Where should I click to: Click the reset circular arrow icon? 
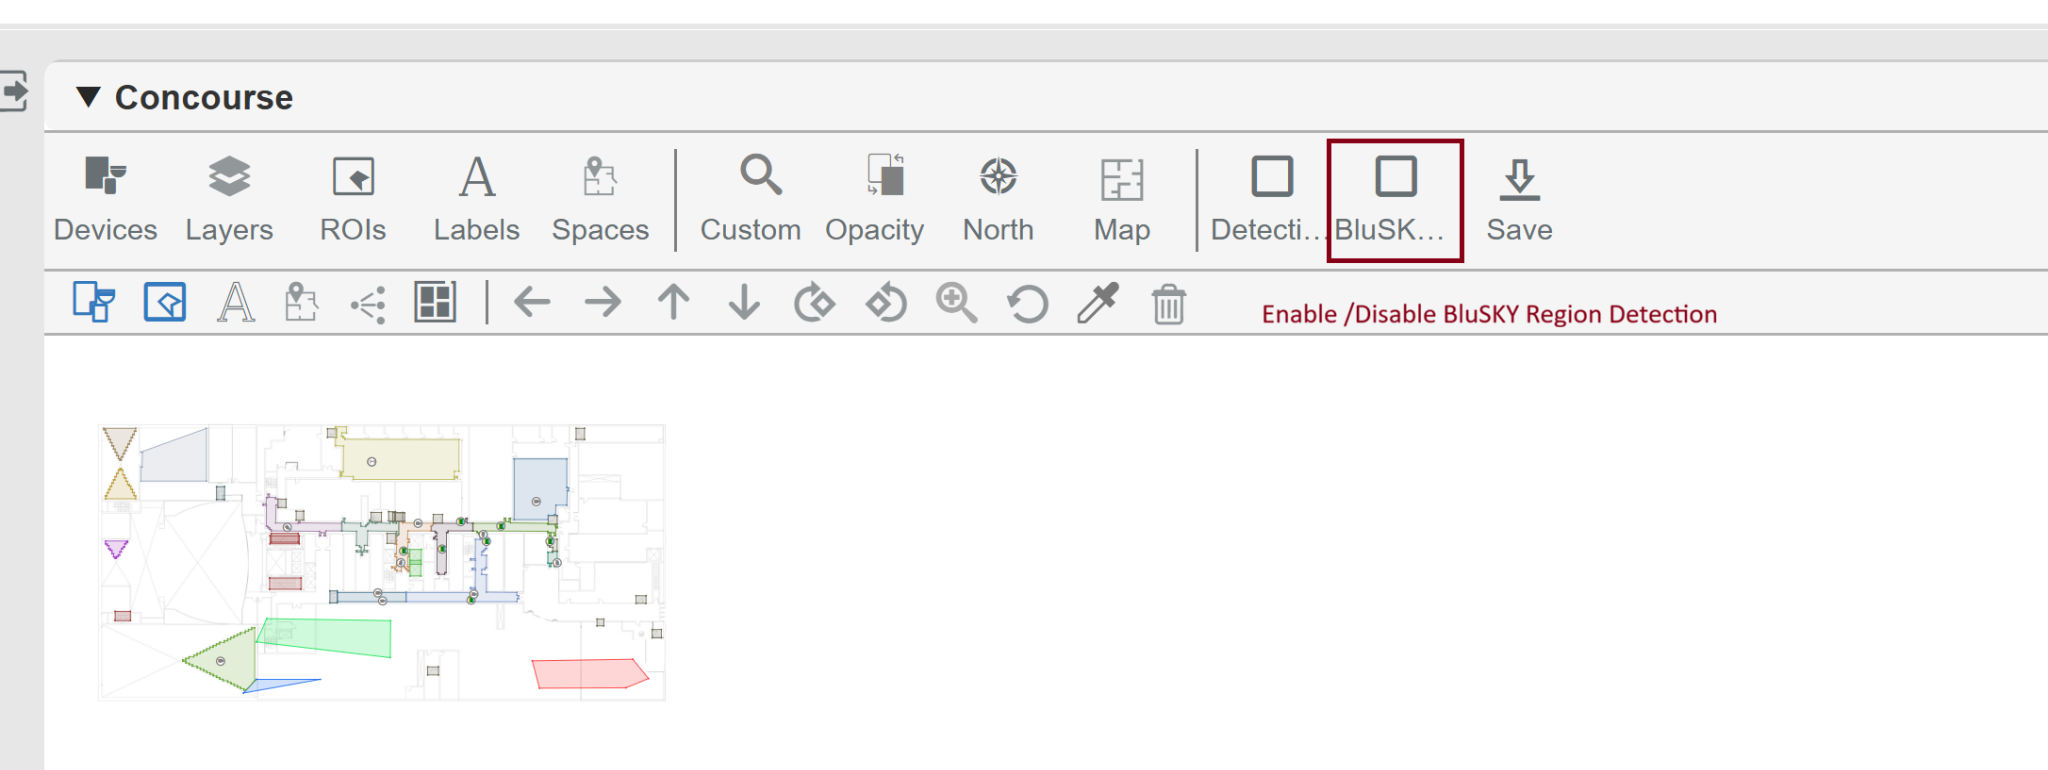tap(1027, 304)
